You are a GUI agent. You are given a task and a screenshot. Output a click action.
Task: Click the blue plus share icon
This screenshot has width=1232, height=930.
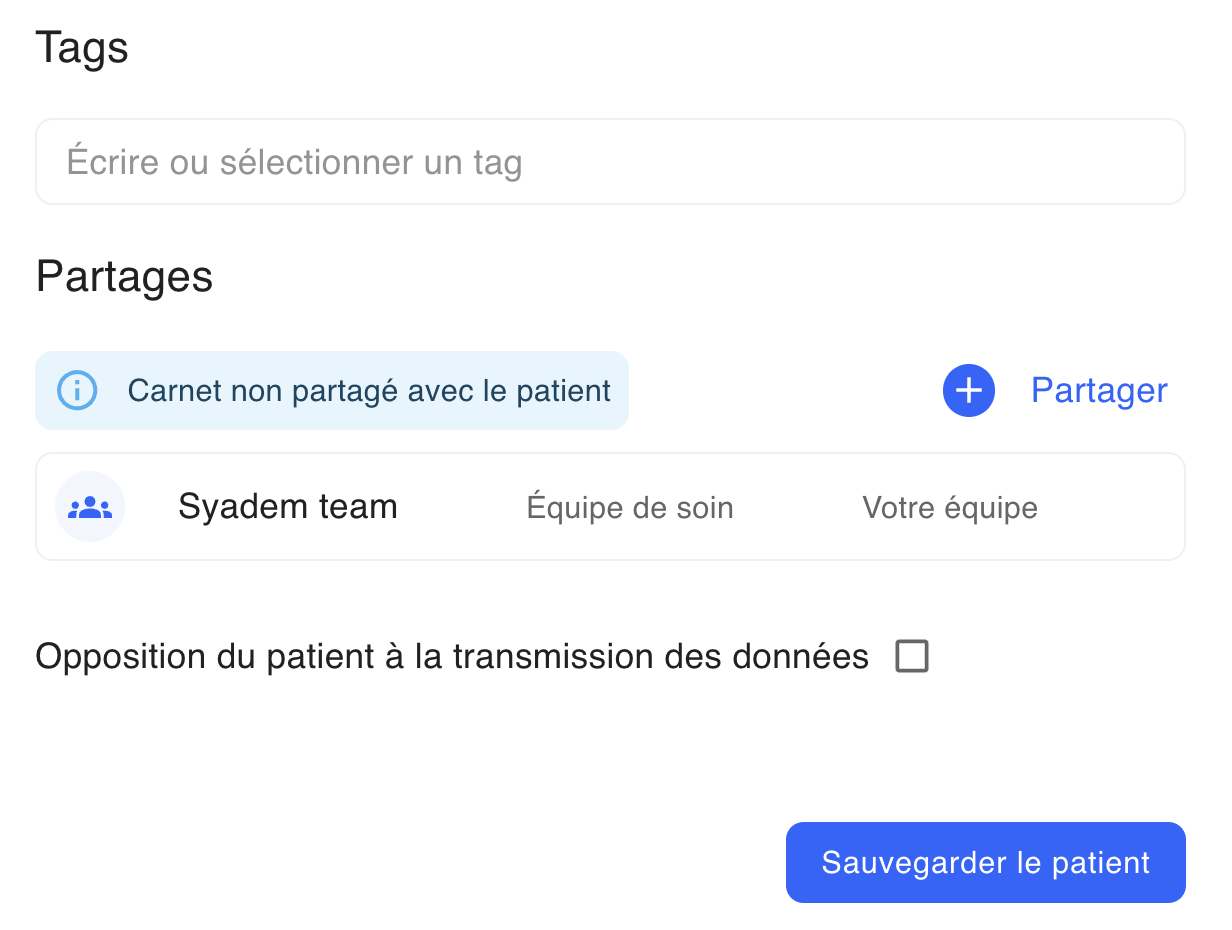968,391
